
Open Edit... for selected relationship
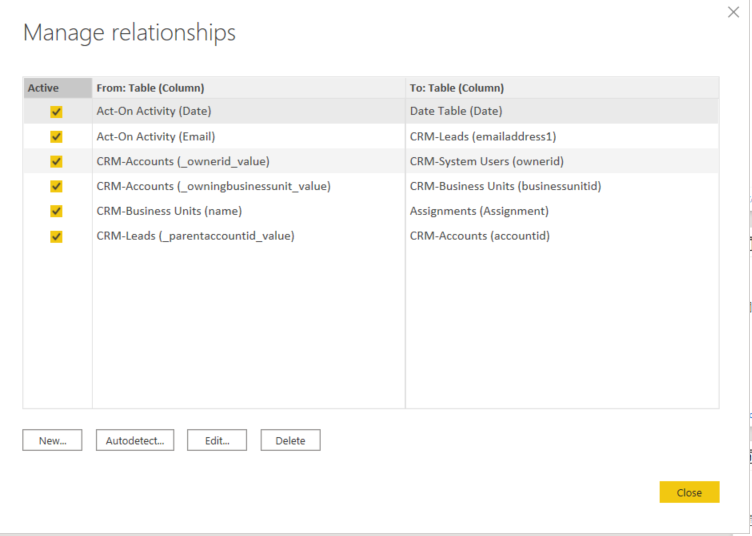pyautogui.click(x=217, y=440)
